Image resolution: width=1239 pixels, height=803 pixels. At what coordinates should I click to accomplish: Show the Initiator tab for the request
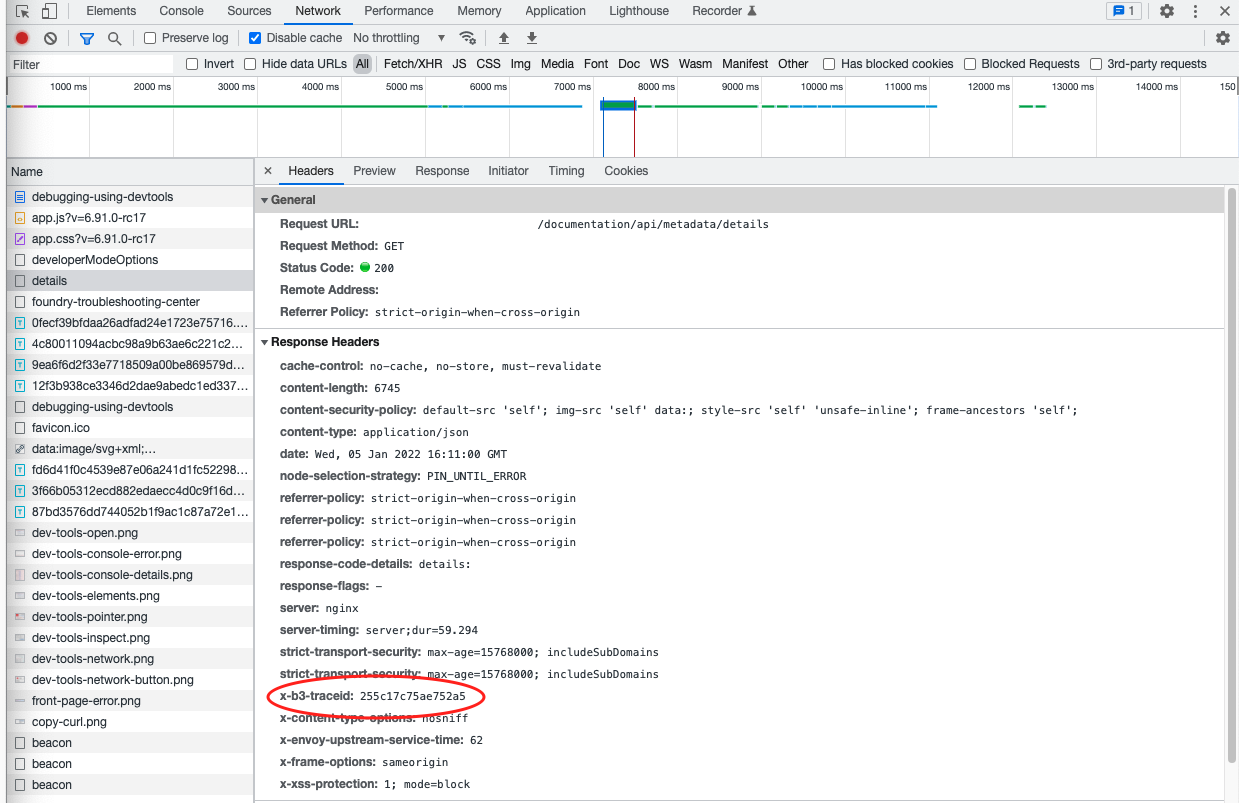pos(508,171)
